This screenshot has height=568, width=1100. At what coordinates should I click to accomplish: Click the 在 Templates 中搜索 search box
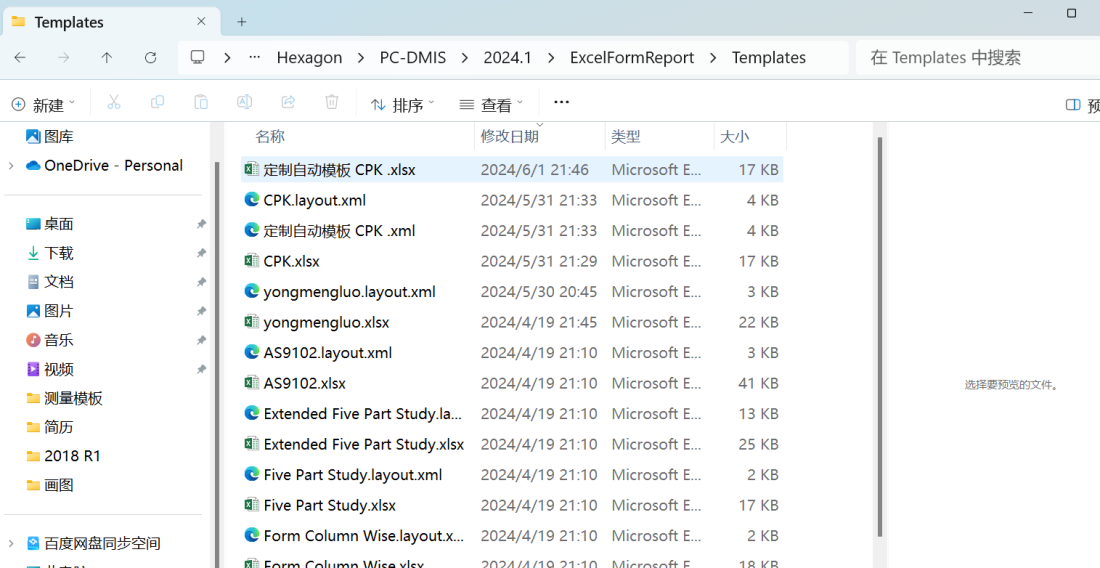click(x=978, y=58)
